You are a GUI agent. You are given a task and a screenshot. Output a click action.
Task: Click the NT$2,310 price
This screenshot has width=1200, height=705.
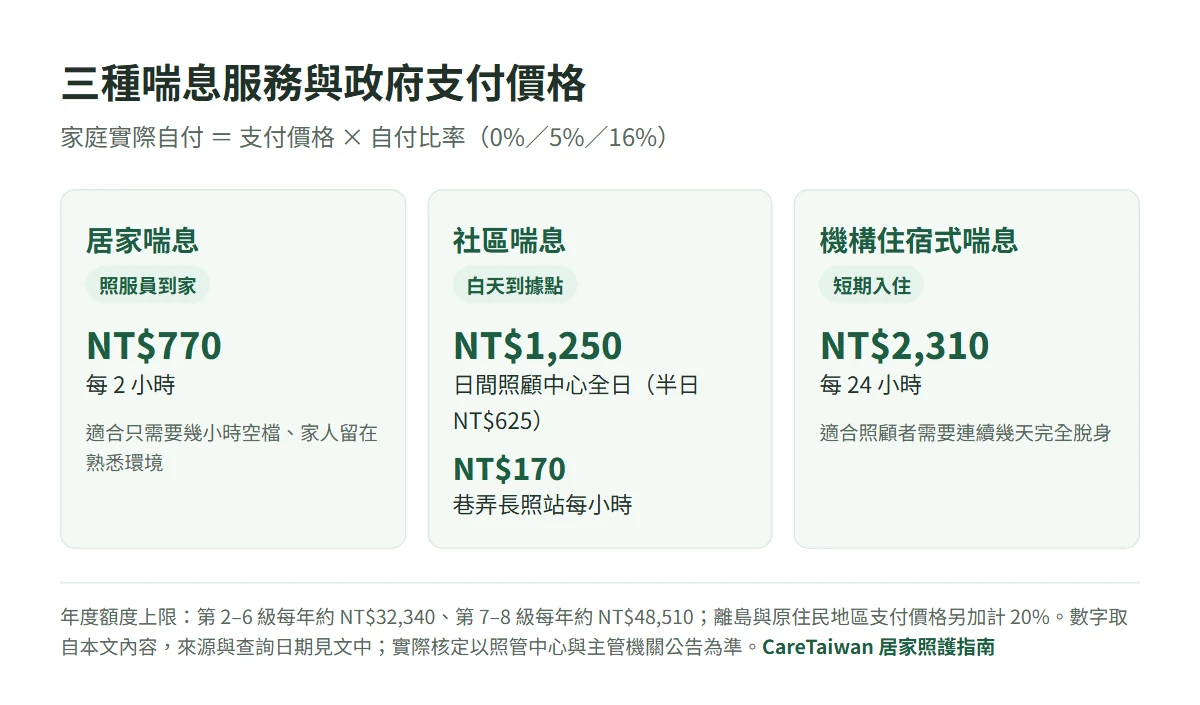click(904, 345)
